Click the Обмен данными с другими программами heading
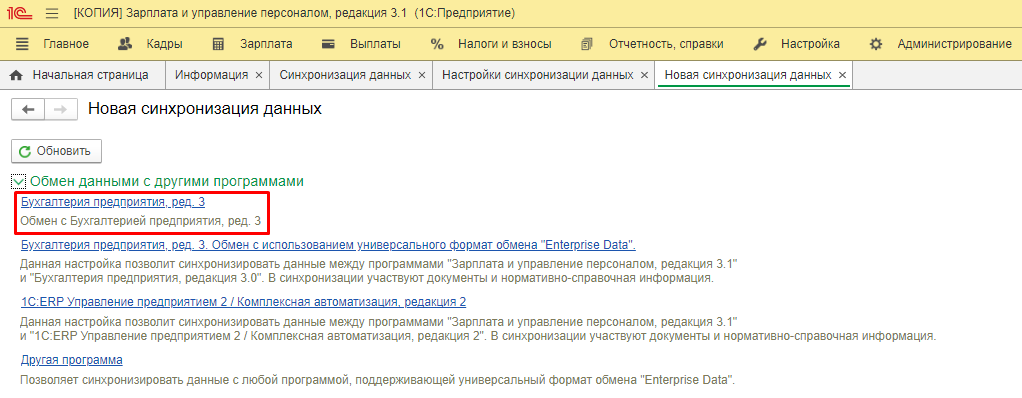 tap(167, 181)
